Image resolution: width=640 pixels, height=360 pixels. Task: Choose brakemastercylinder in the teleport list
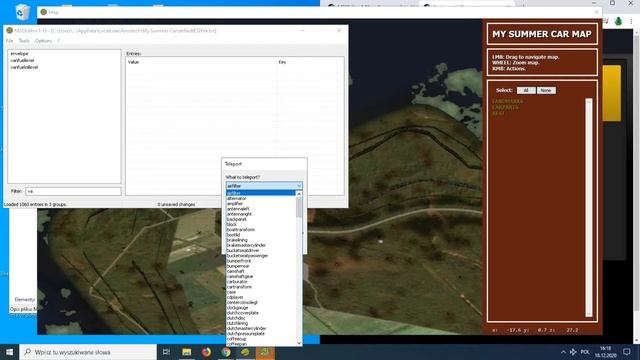(x=261, y=245)
